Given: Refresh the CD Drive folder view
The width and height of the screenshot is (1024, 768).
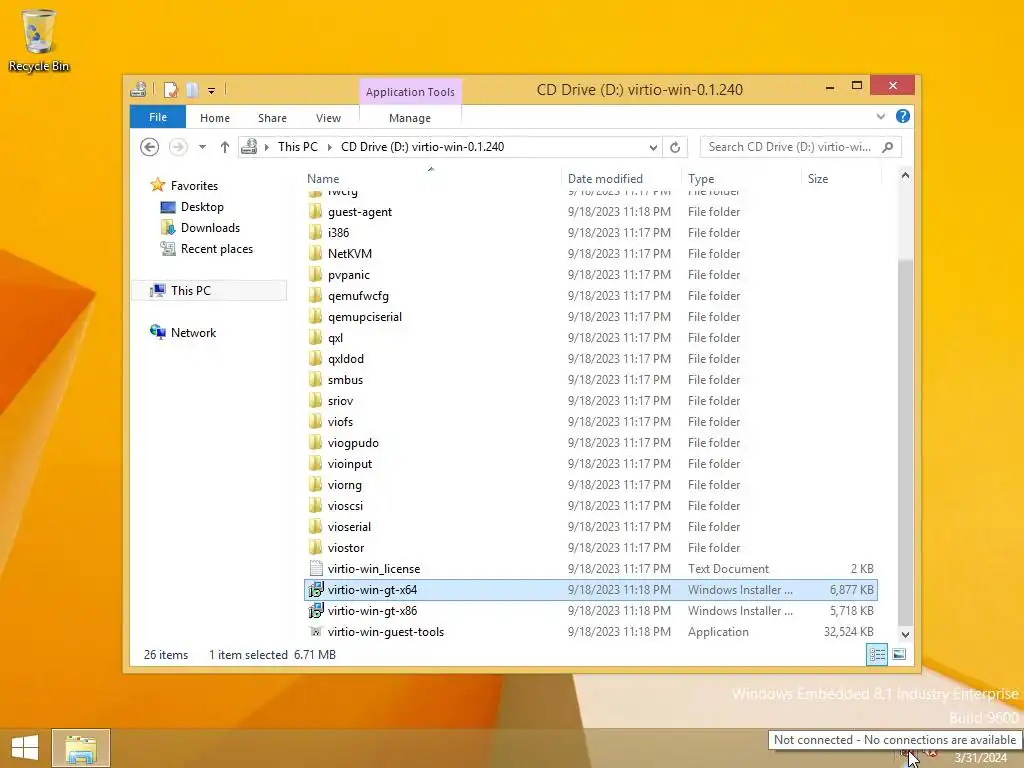Looking at the screenshot, I should [675, 147].
